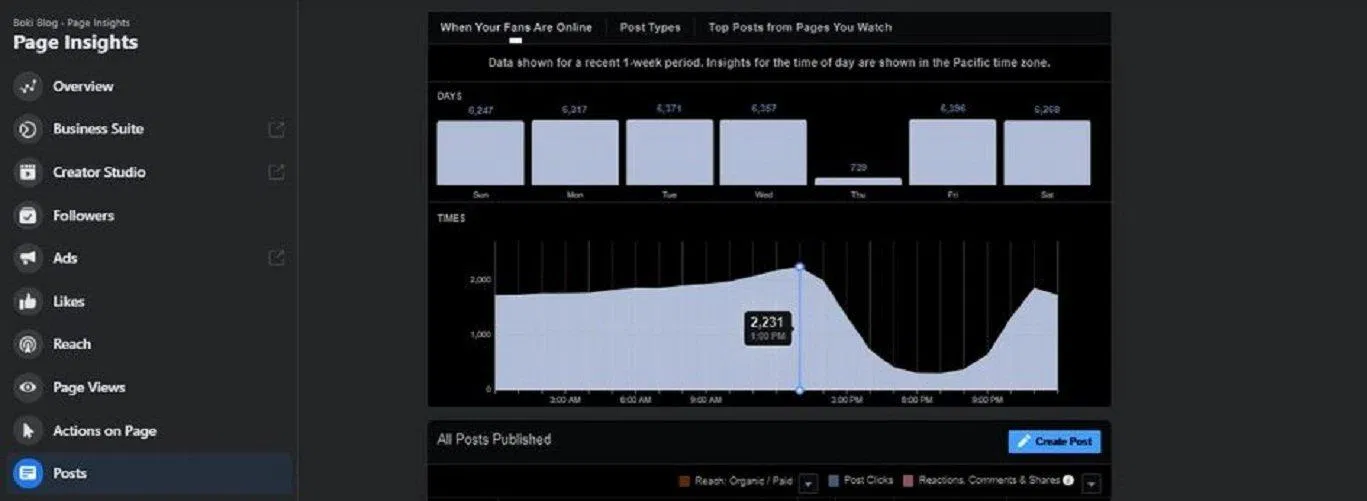Select the Thu bar in Days chart
The height and width of the screenshot is (501, 1367).
tap(858, 181)
